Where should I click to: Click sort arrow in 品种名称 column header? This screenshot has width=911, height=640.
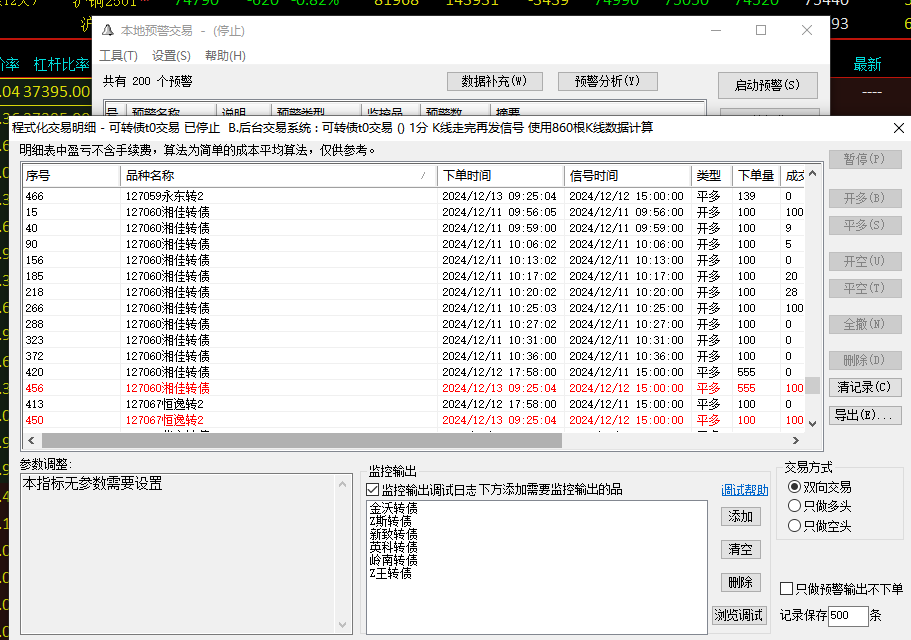pyautogui.click(x=423, y=175)
